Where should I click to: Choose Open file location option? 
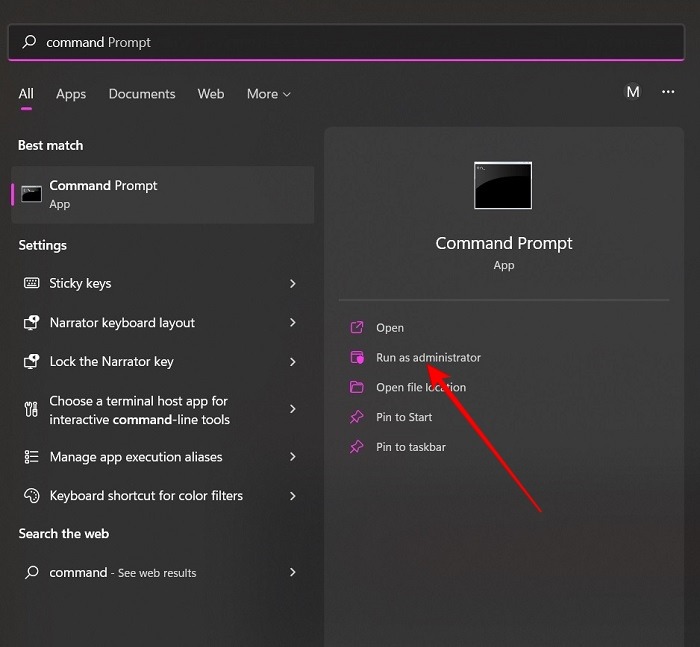tap(420, 388)
